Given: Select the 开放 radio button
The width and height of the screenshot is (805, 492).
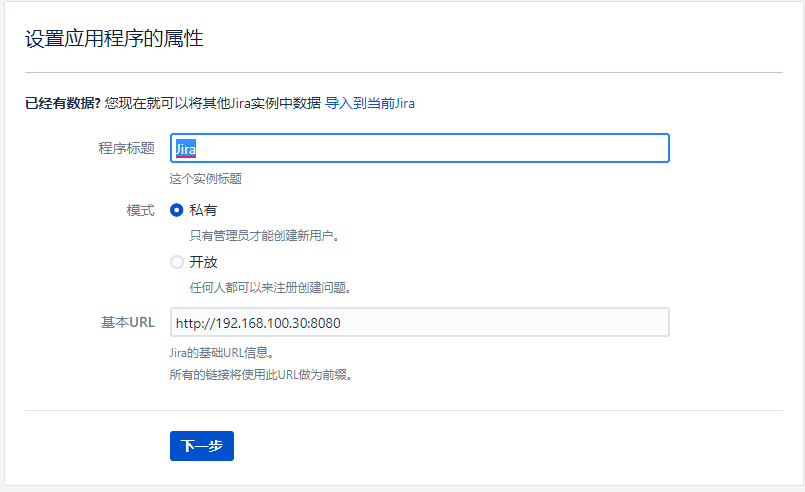Looking at the screenshot, I should (x=177, y=262).
